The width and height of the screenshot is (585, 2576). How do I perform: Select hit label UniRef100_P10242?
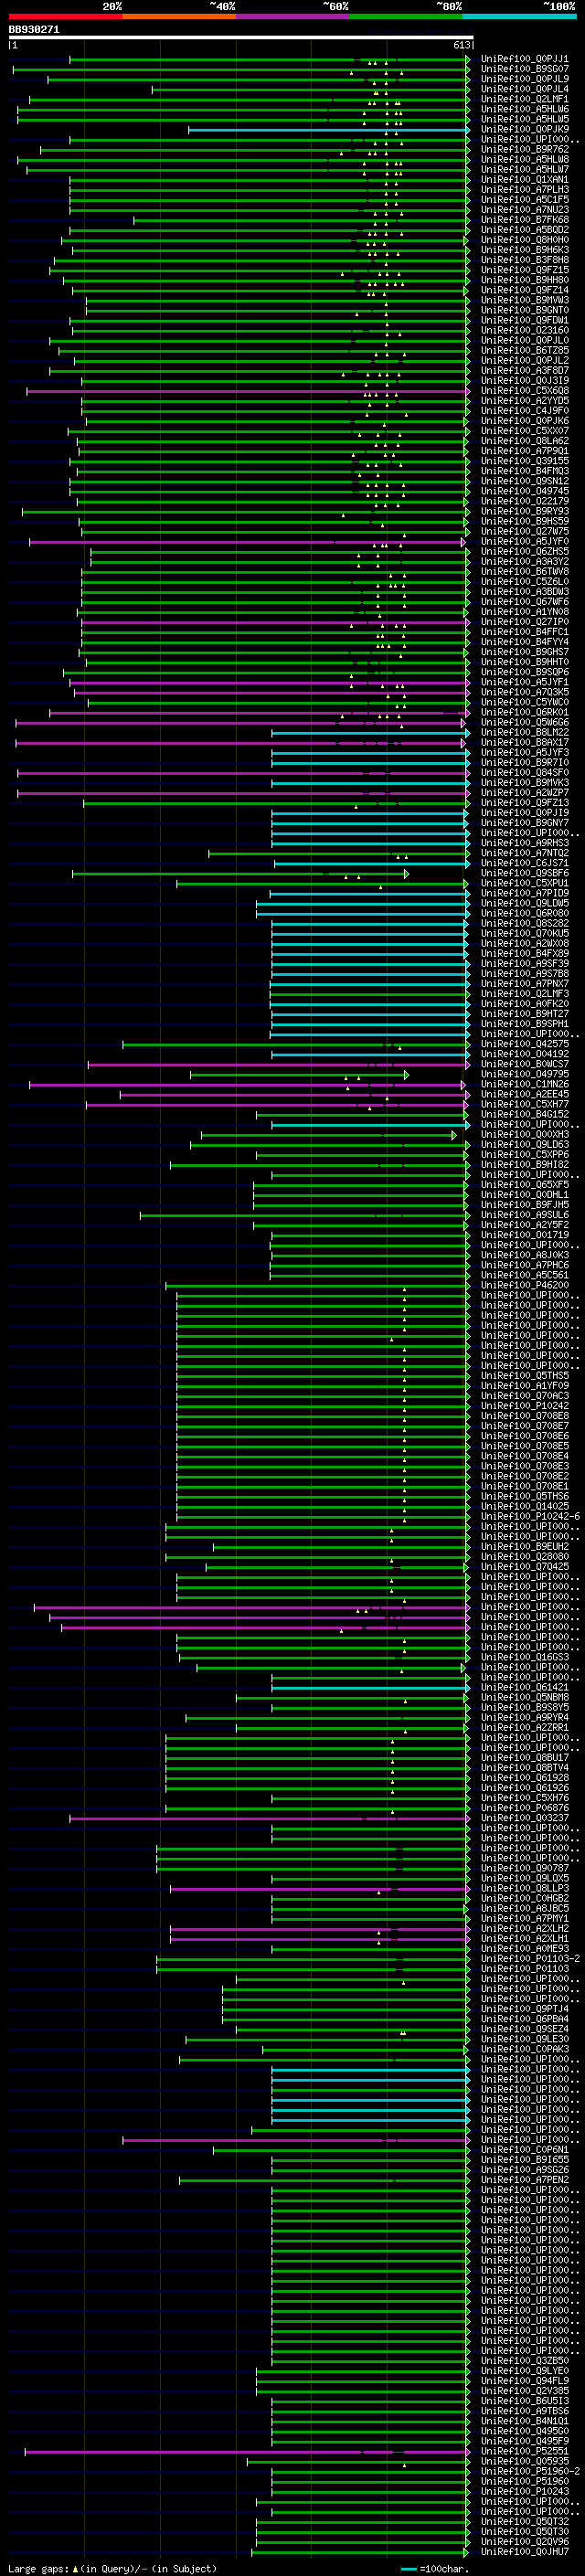coord(524,1406)
